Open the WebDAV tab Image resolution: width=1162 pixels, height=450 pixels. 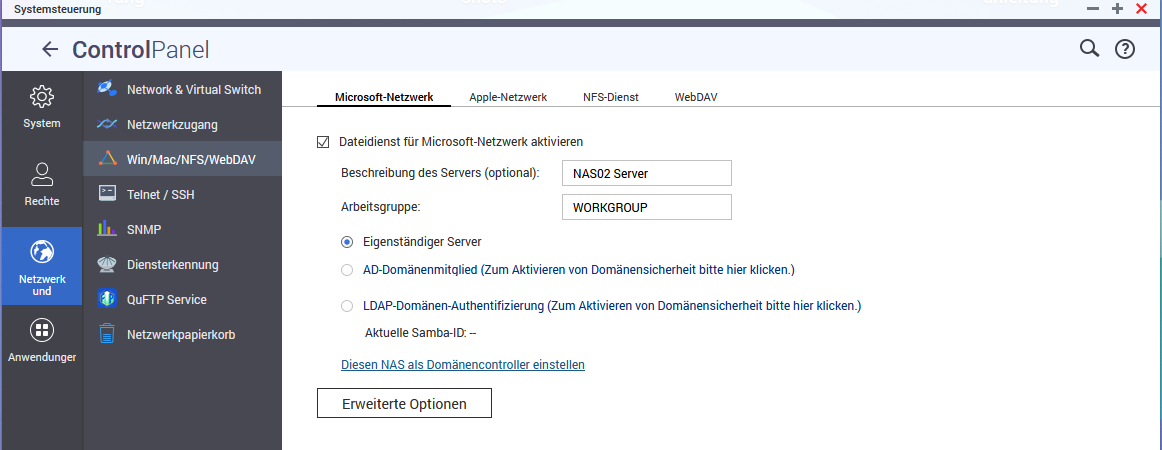[x=696, y=97]
